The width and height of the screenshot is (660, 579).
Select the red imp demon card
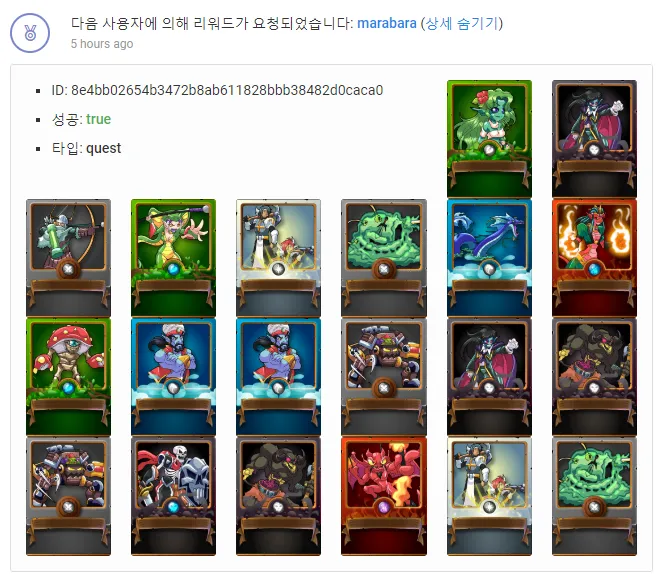pyautogui.click(x=383, y=496)
